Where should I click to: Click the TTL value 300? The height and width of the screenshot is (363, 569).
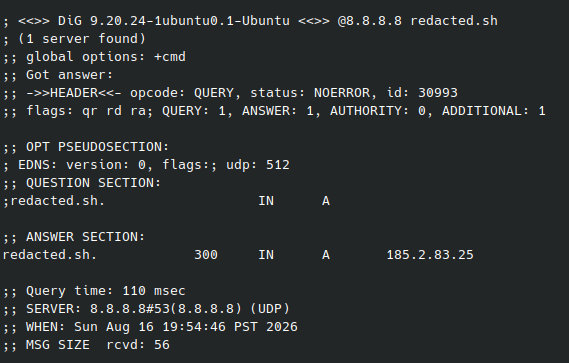point(206,255)
